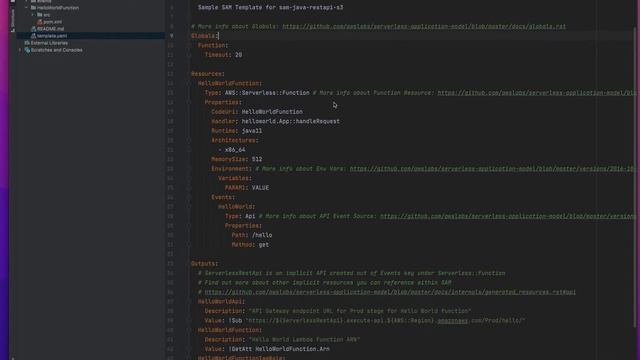Click the README.md file icon
The image size is (640, 360).
33,29
